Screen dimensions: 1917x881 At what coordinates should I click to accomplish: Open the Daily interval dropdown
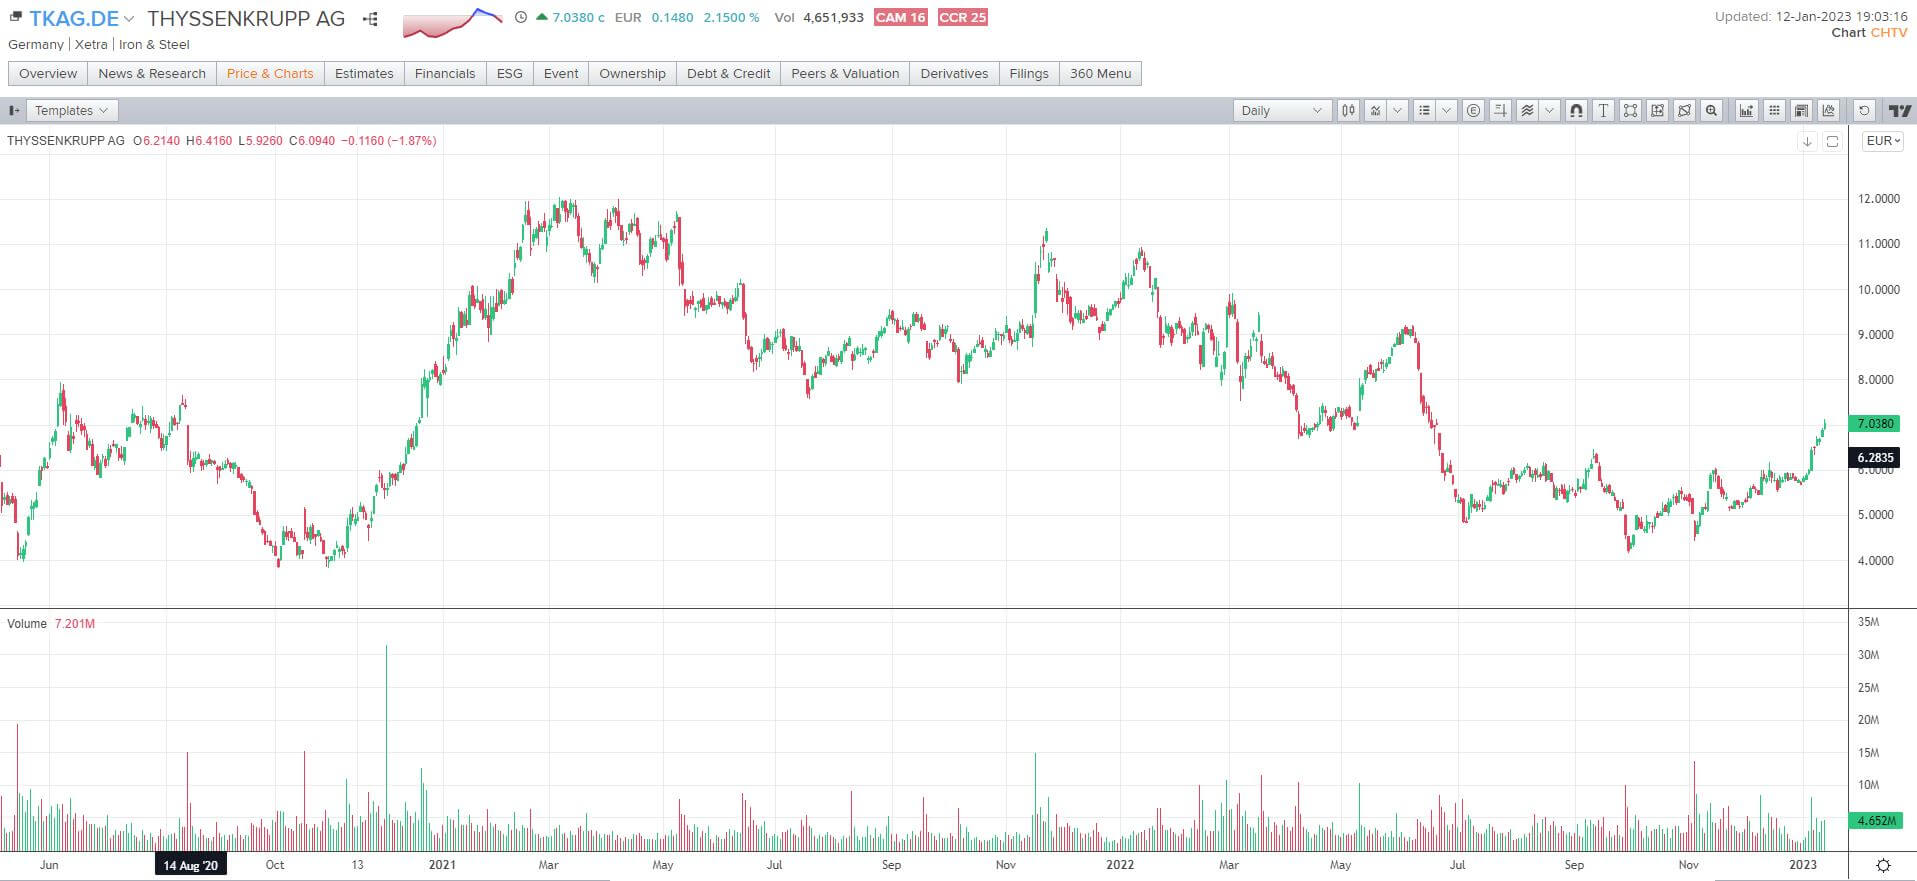1281,111
